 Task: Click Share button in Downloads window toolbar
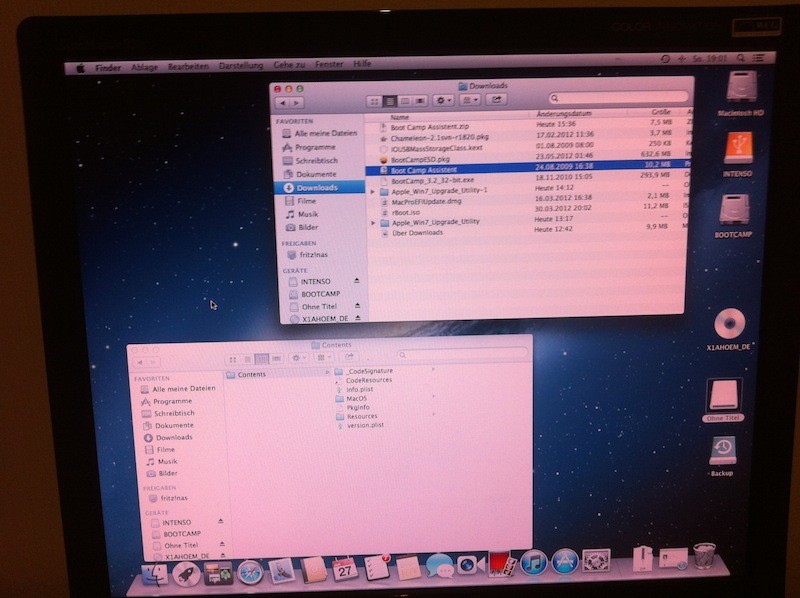pos(497,100)
